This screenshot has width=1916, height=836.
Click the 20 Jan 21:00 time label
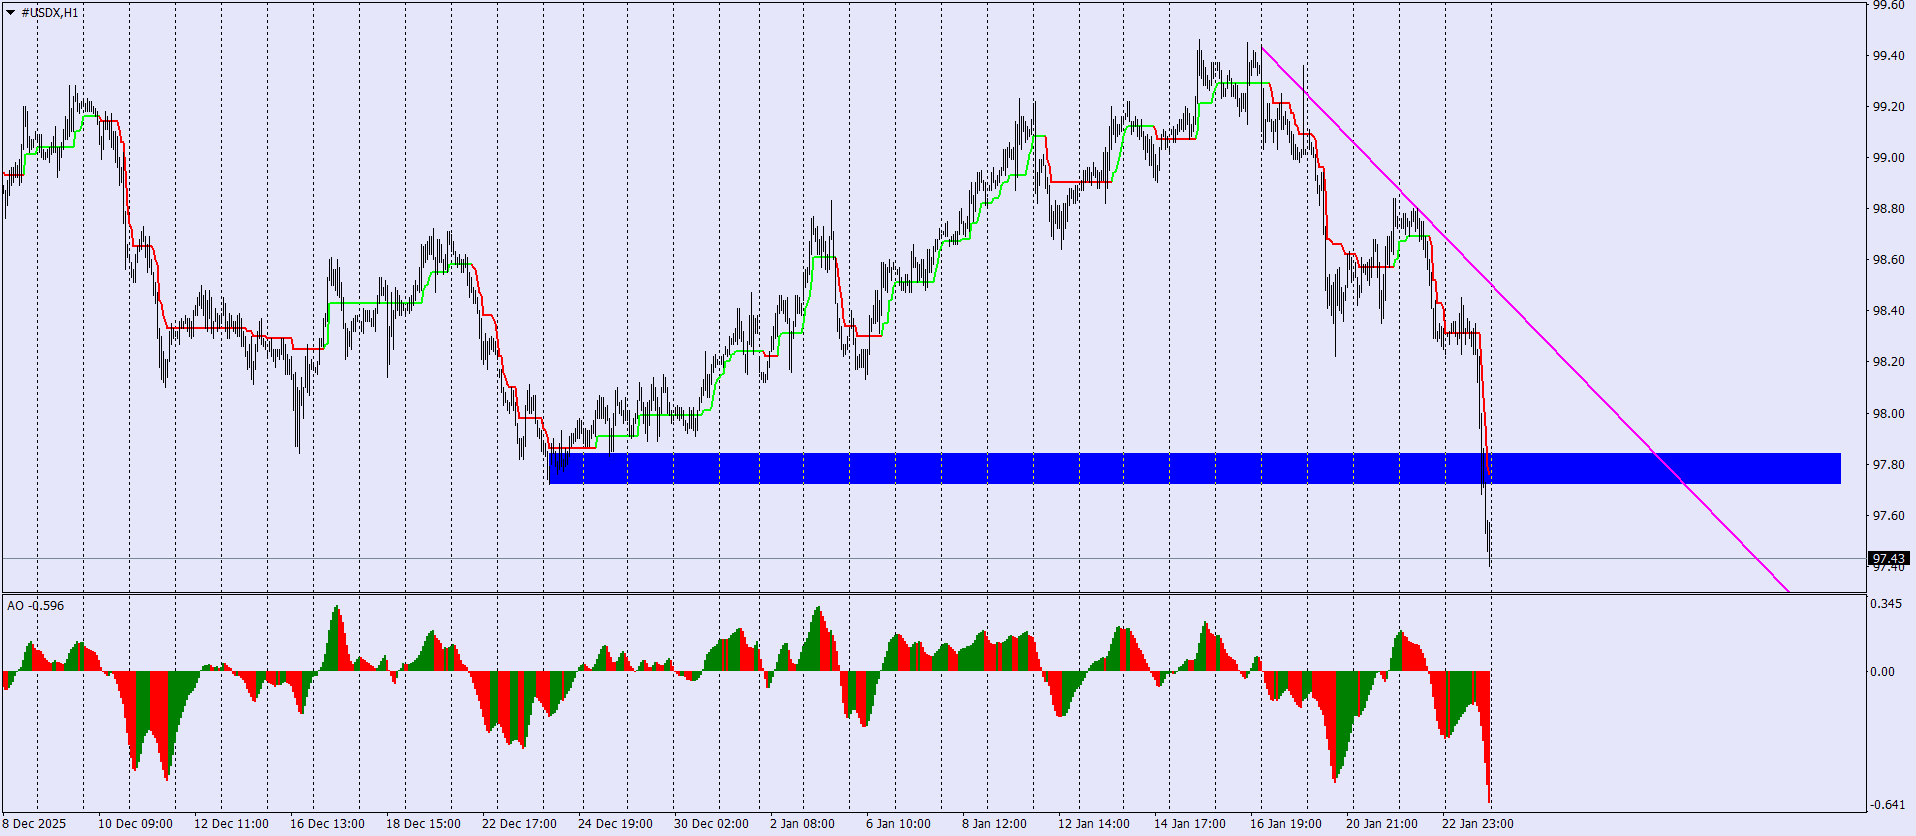click(1382, 824)
